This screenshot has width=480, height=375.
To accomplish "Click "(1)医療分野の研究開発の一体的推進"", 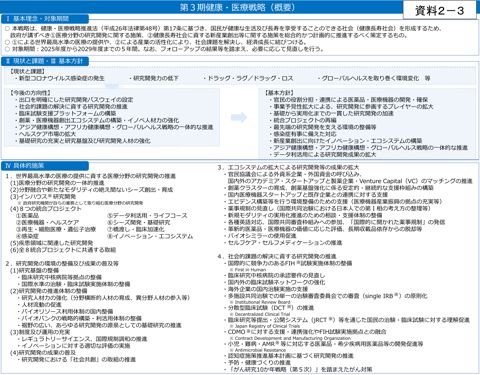I will [57, 183].
